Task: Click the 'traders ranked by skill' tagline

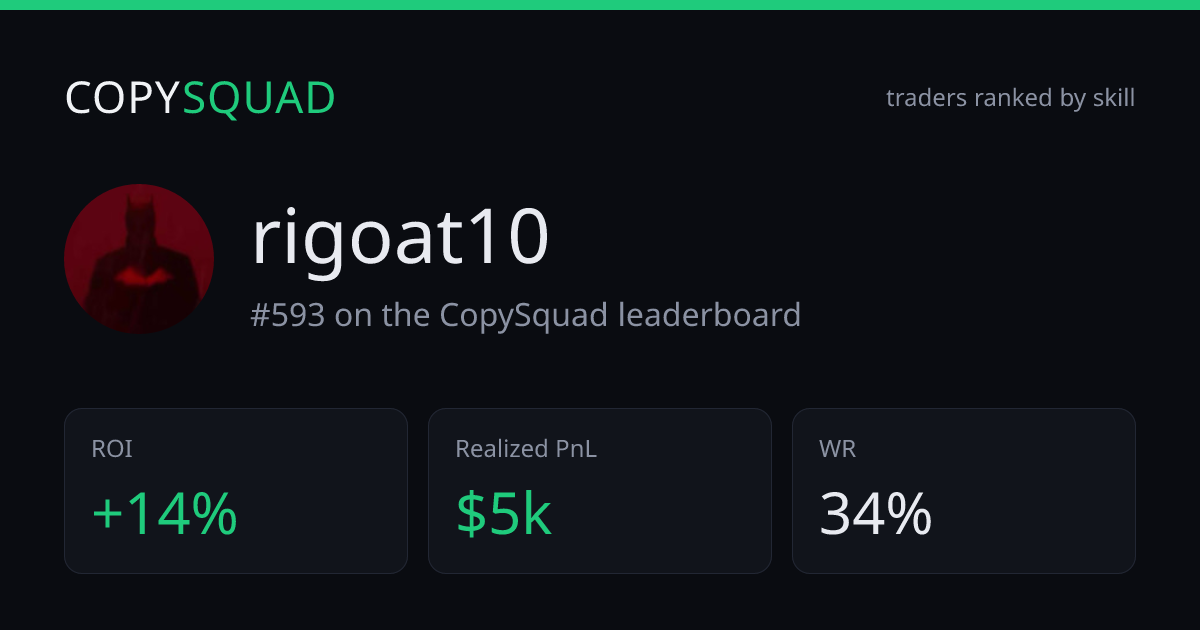Action: (x=1010, y=98)
